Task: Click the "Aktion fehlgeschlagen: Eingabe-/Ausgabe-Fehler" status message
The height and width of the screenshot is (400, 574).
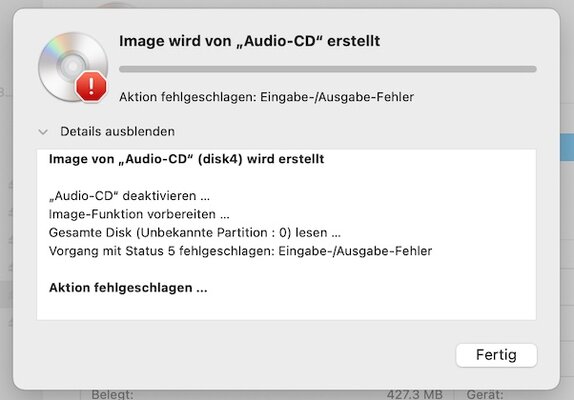Action: click(x=266, y=97)
